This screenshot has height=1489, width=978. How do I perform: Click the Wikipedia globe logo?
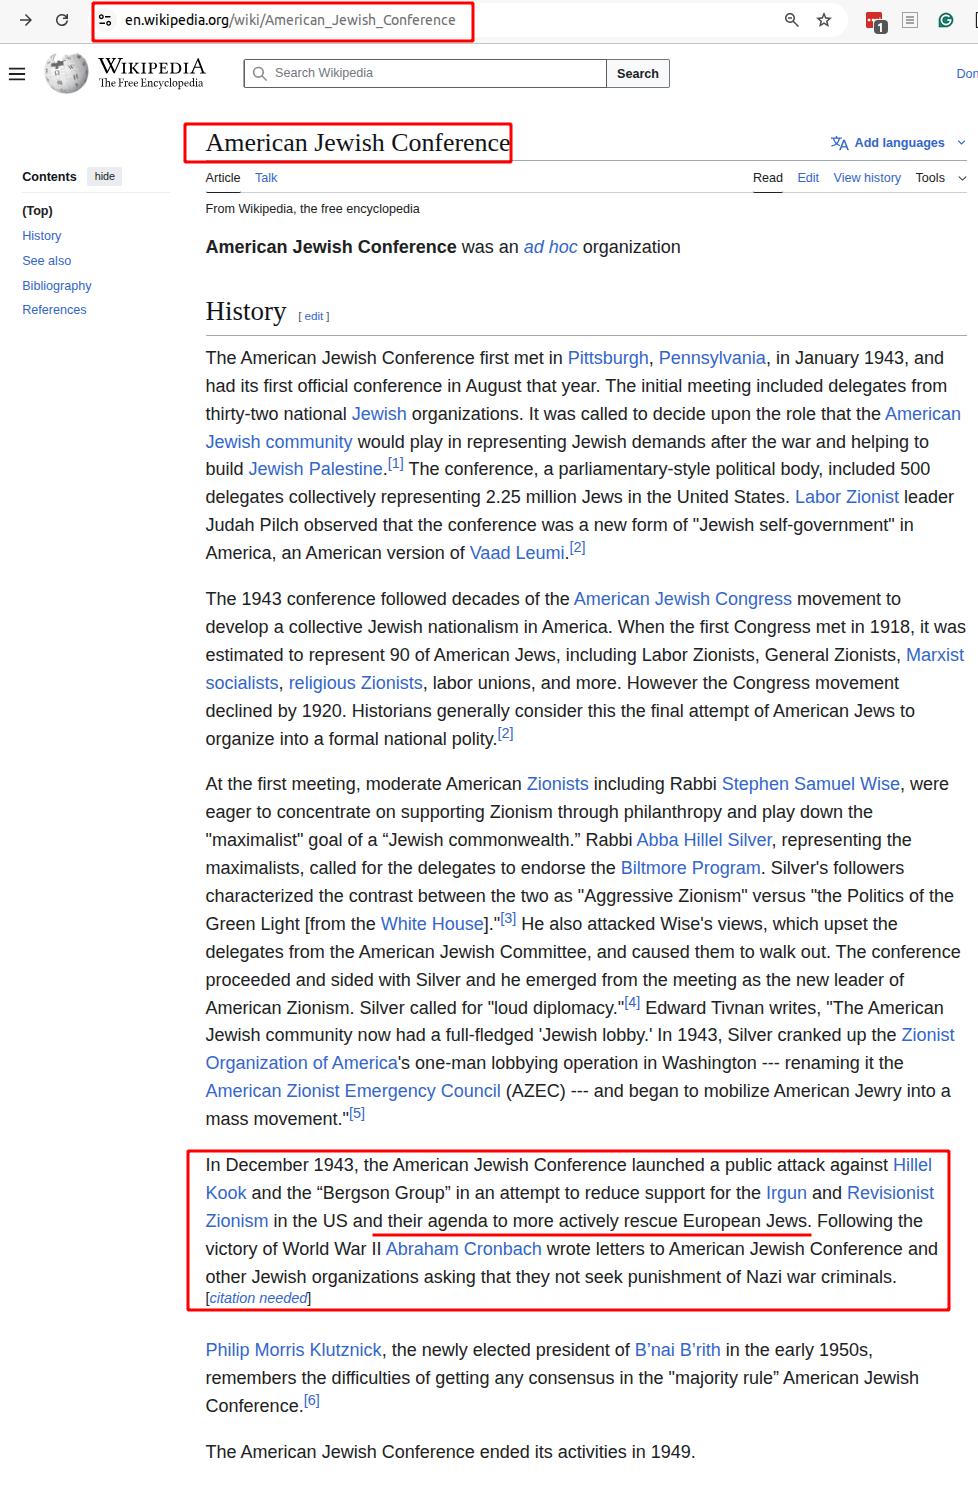click(66, 73)
